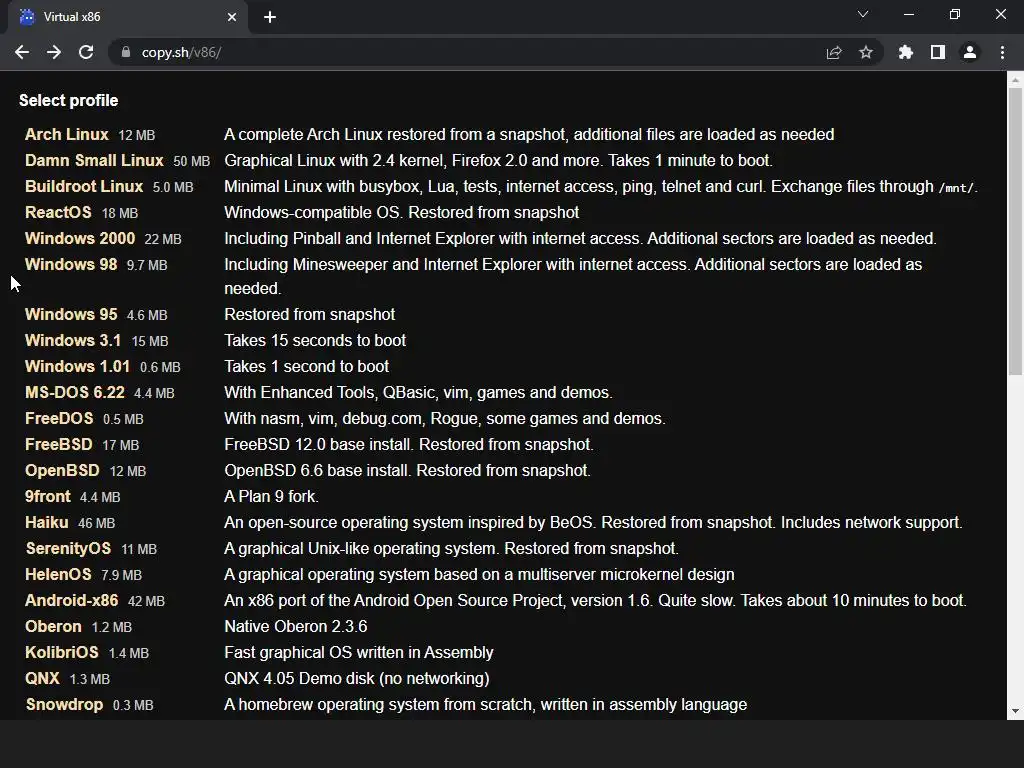This screenshot has width=1024, height=768.
Task: Reload the copy.sh page
Action: [86, 52]
